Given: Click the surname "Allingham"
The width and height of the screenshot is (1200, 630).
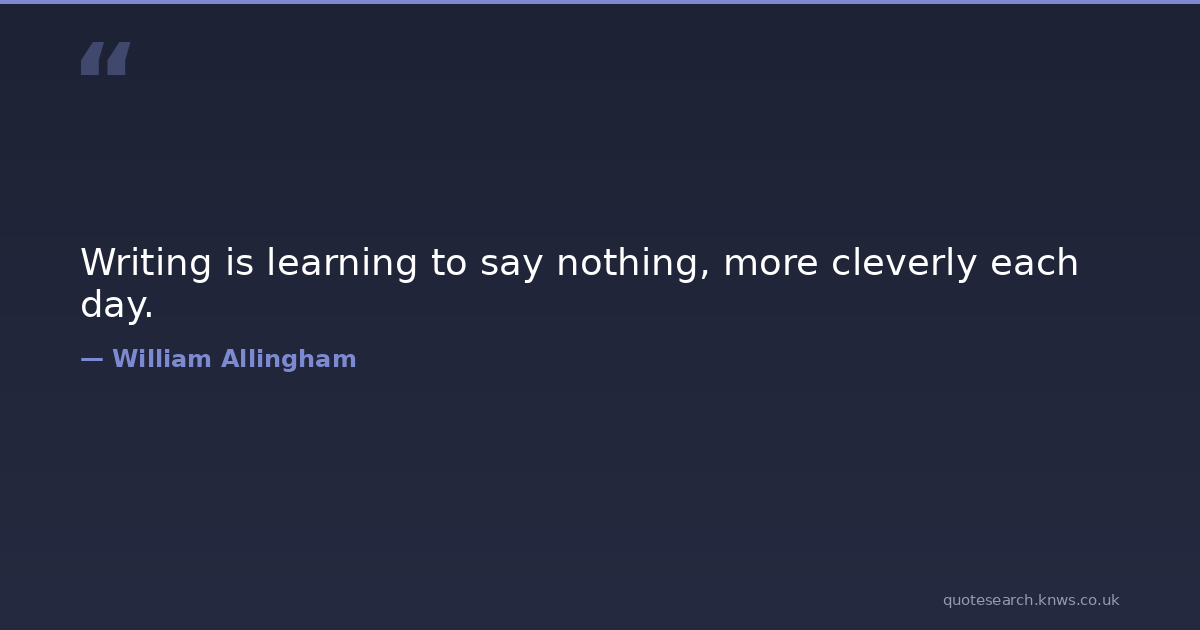Looking at the screenshot, I should pos(288,360).
